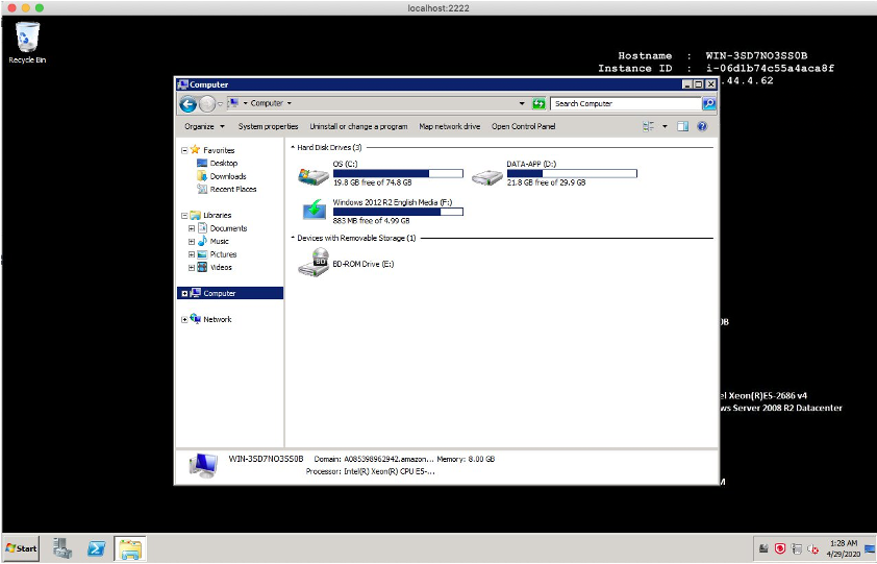Expand the Documents library node

[x=191, y=228]
